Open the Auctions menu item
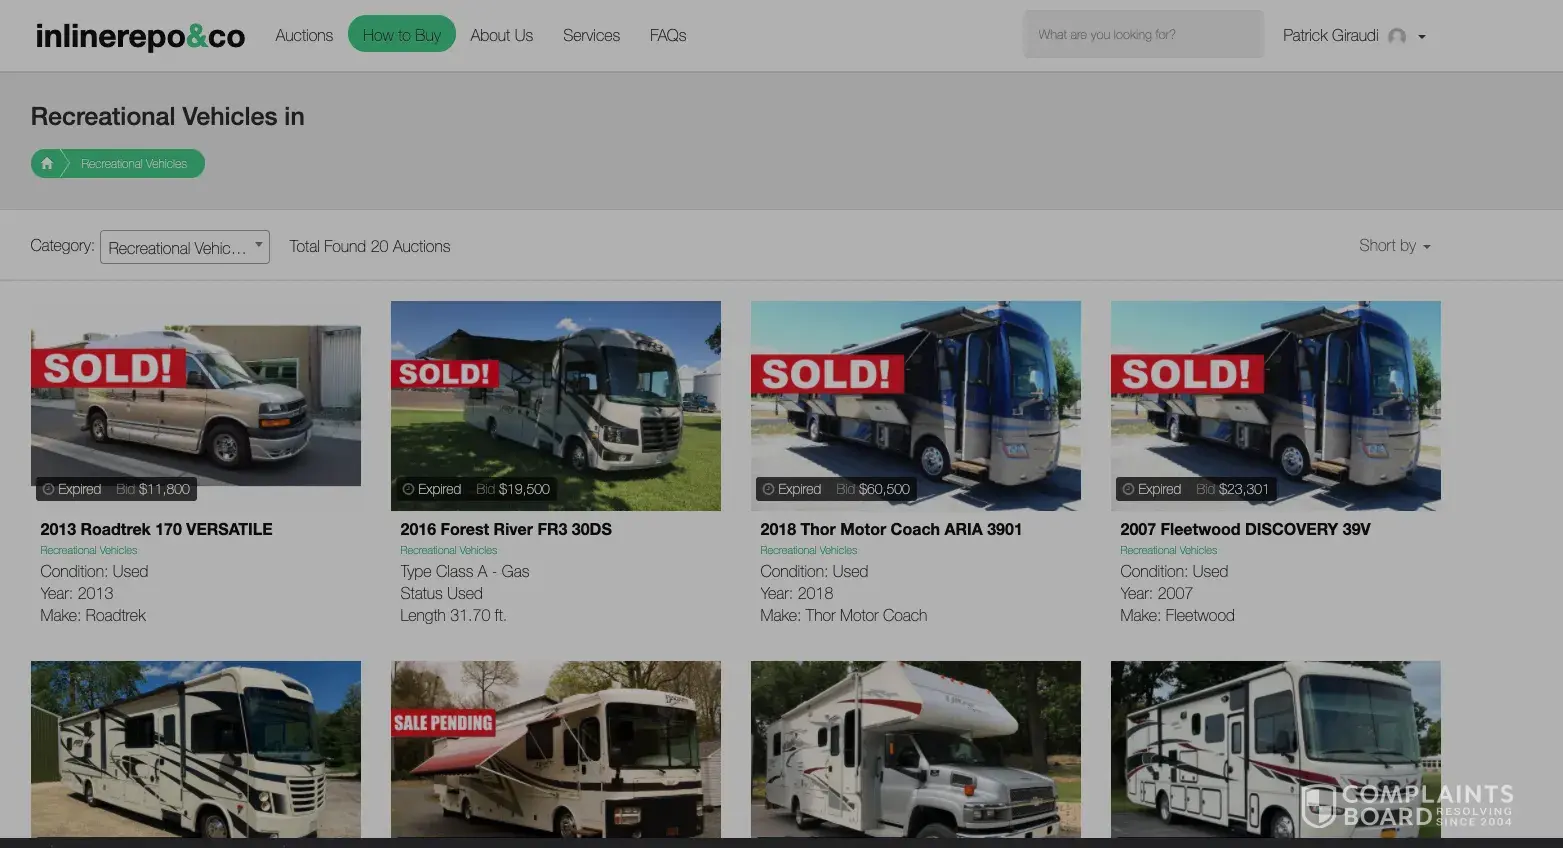 pyautogui.click(x=304, y=35)
